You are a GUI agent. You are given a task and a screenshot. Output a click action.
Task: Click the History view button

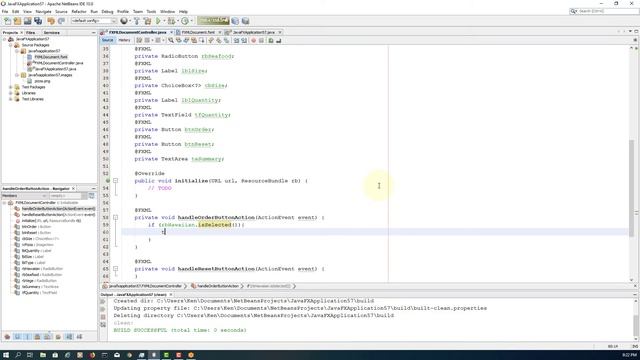(124, 40)
